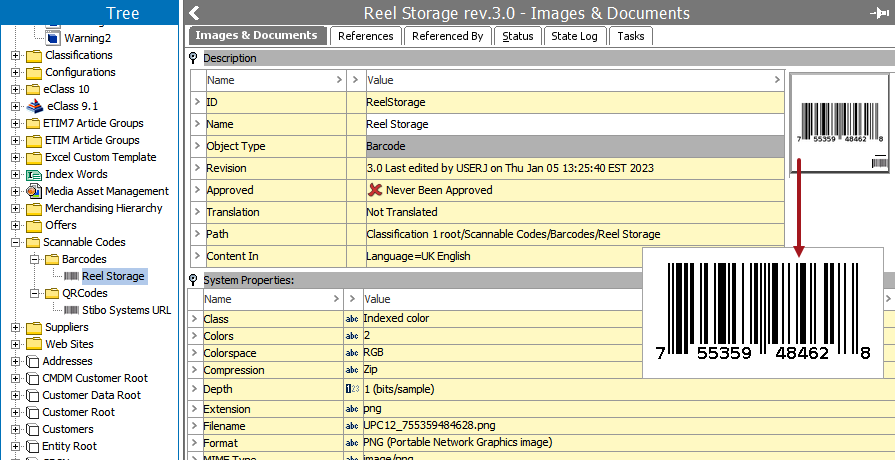Select the Merchandising Hierarchy tree item
The image size is (895, 460).
(103, 208)
